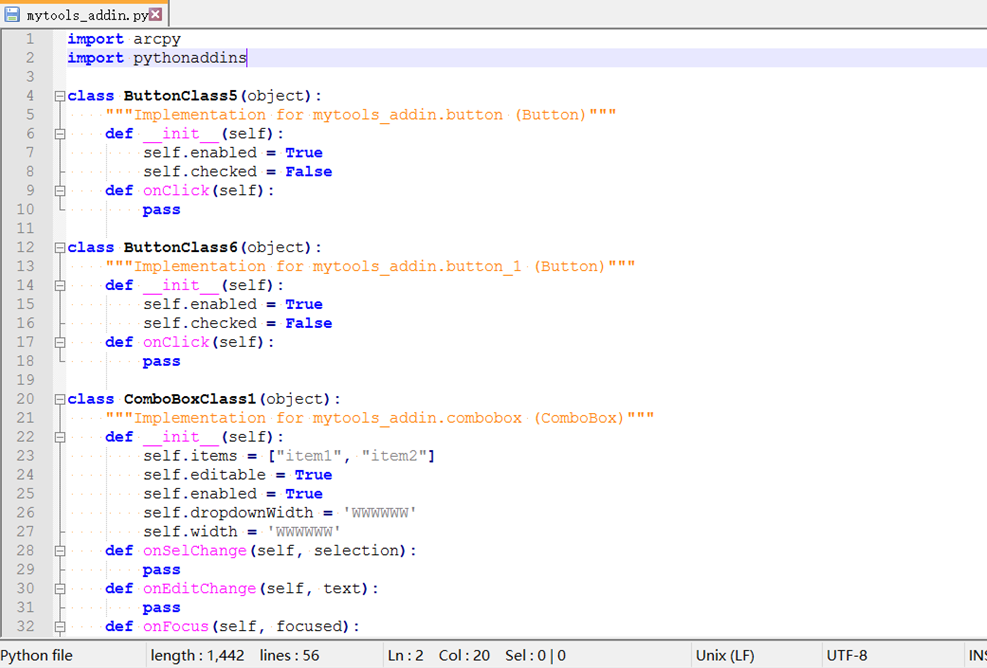987x668 pixels.
Task: Select the mytools_addin.py file tab
Action: pyautogui.click(x=84, y=14)
